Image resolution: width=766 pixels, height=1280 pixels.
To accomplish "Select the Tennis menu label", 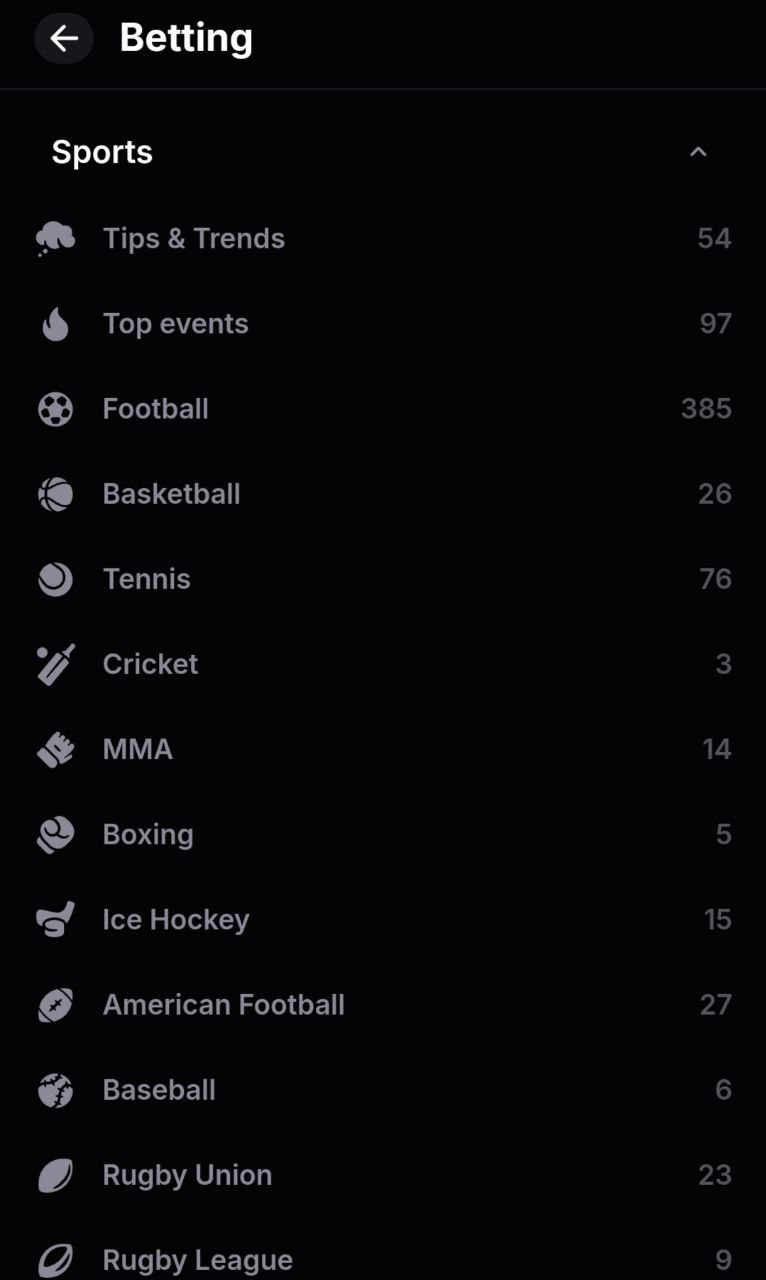I will [146, 579].
